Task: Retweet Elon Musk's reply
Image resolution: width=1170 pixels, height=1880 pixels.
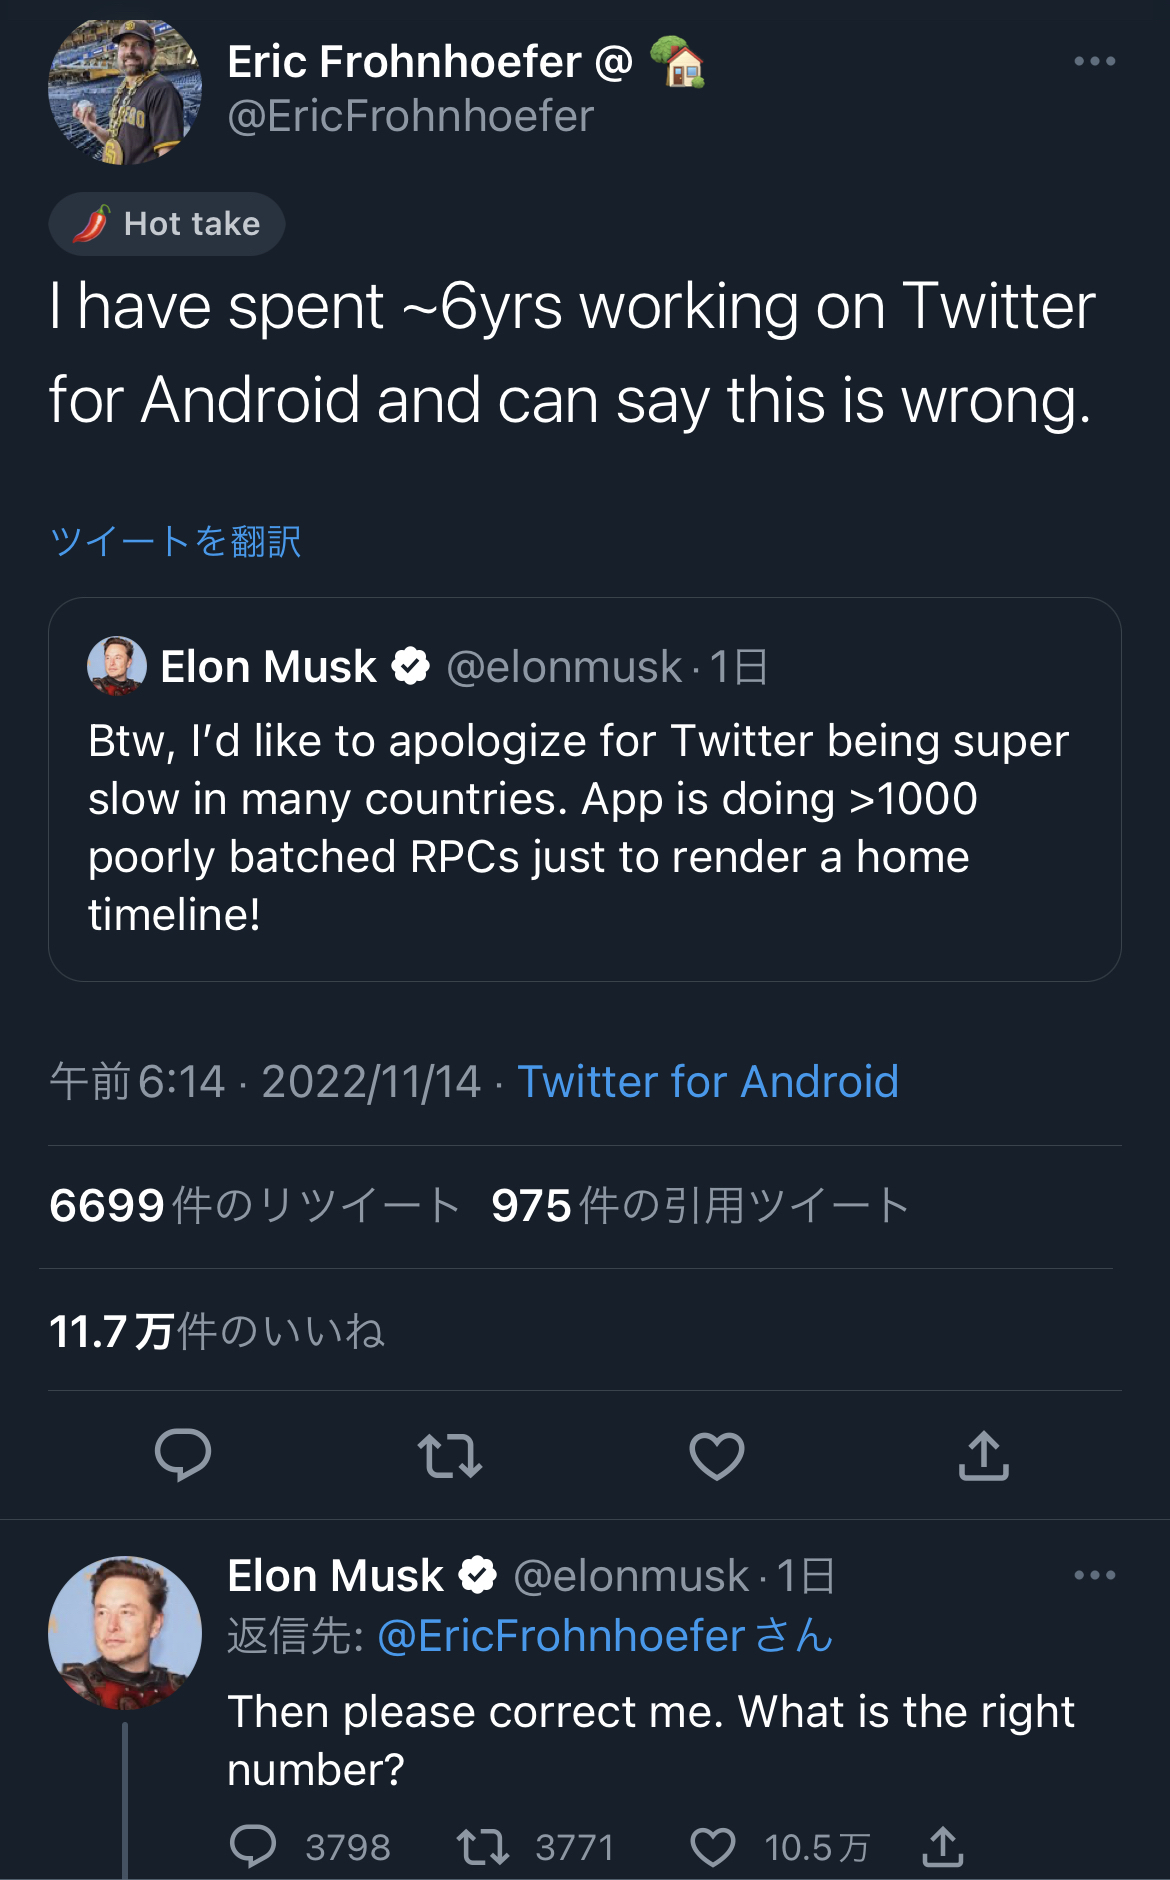Action: (x=483, y=1847)
